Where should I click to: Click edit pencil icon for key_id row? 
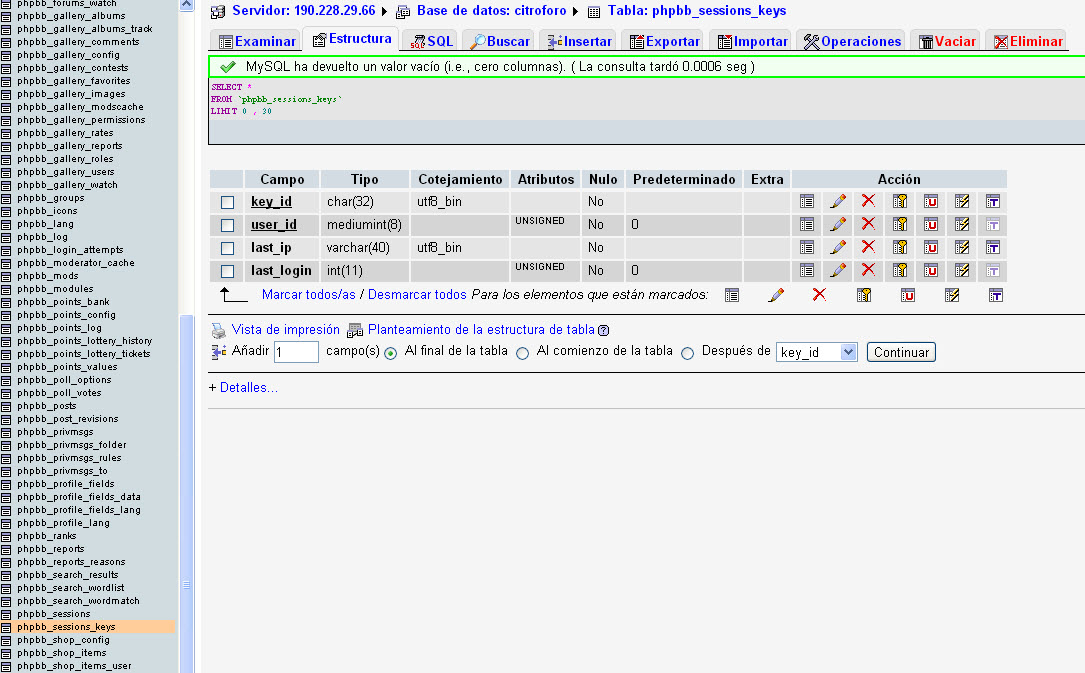tap(838, 201)
